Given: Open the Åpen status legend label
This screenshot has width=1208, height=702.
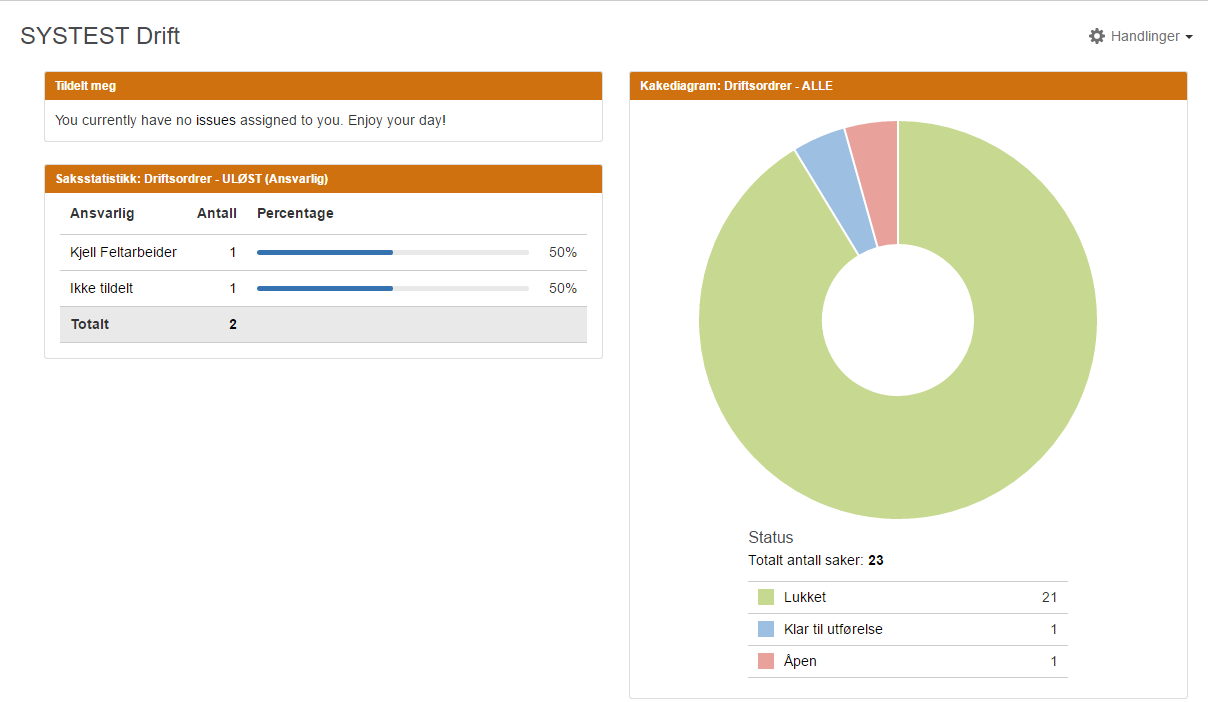Looking at the screenshot, I should tap(800, 661).
